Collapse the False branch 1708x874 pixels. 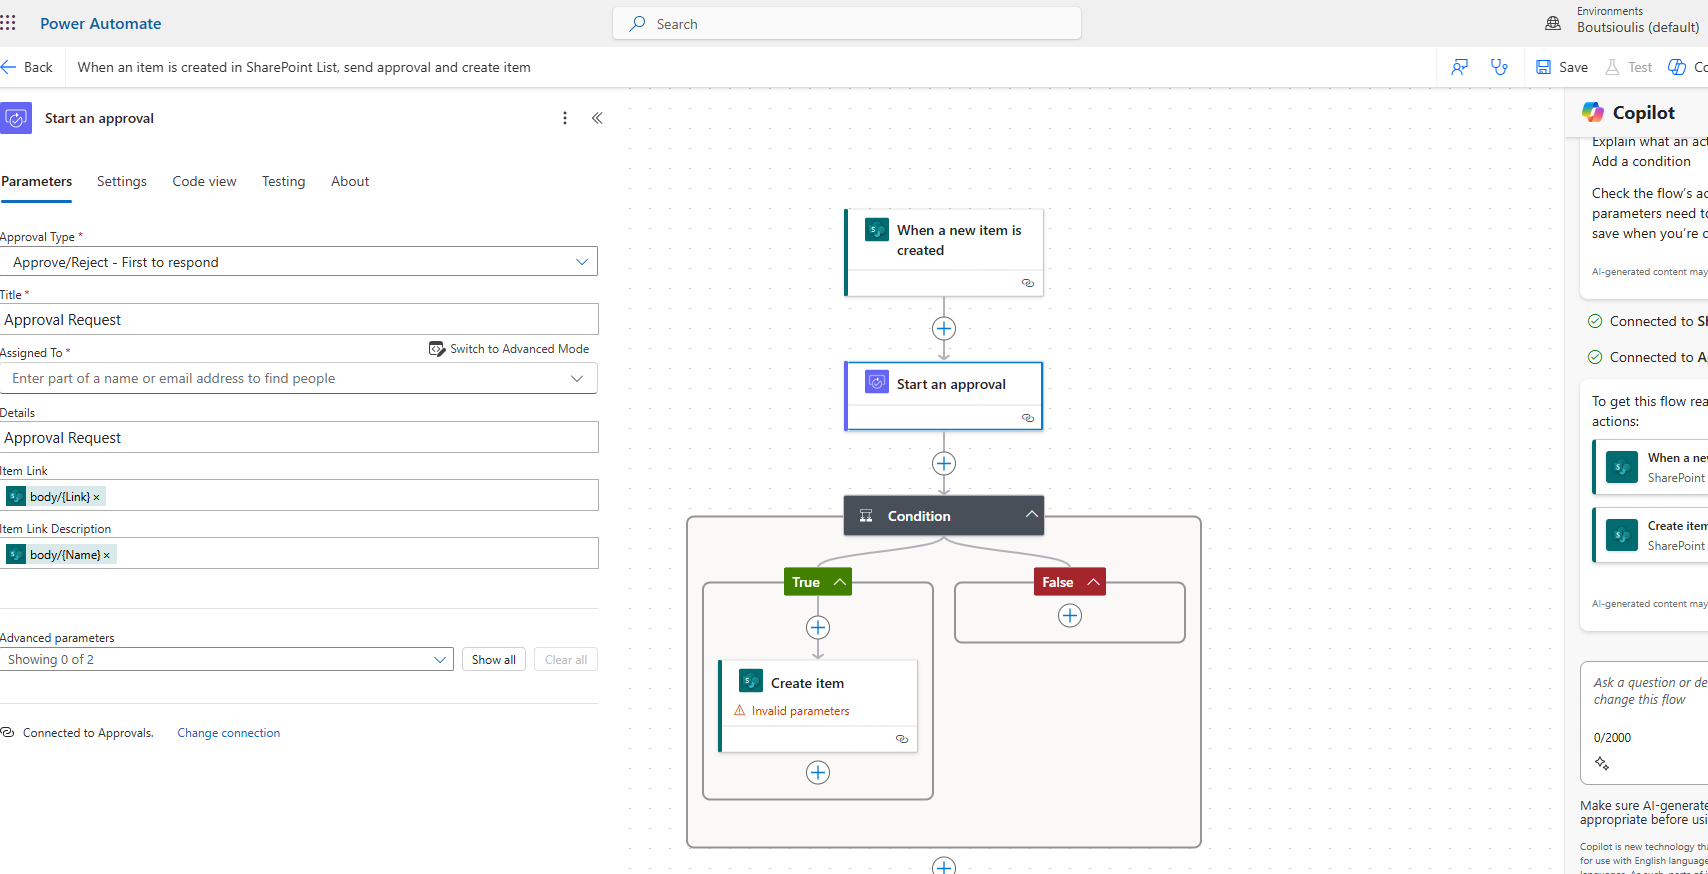pos(1094,582)
